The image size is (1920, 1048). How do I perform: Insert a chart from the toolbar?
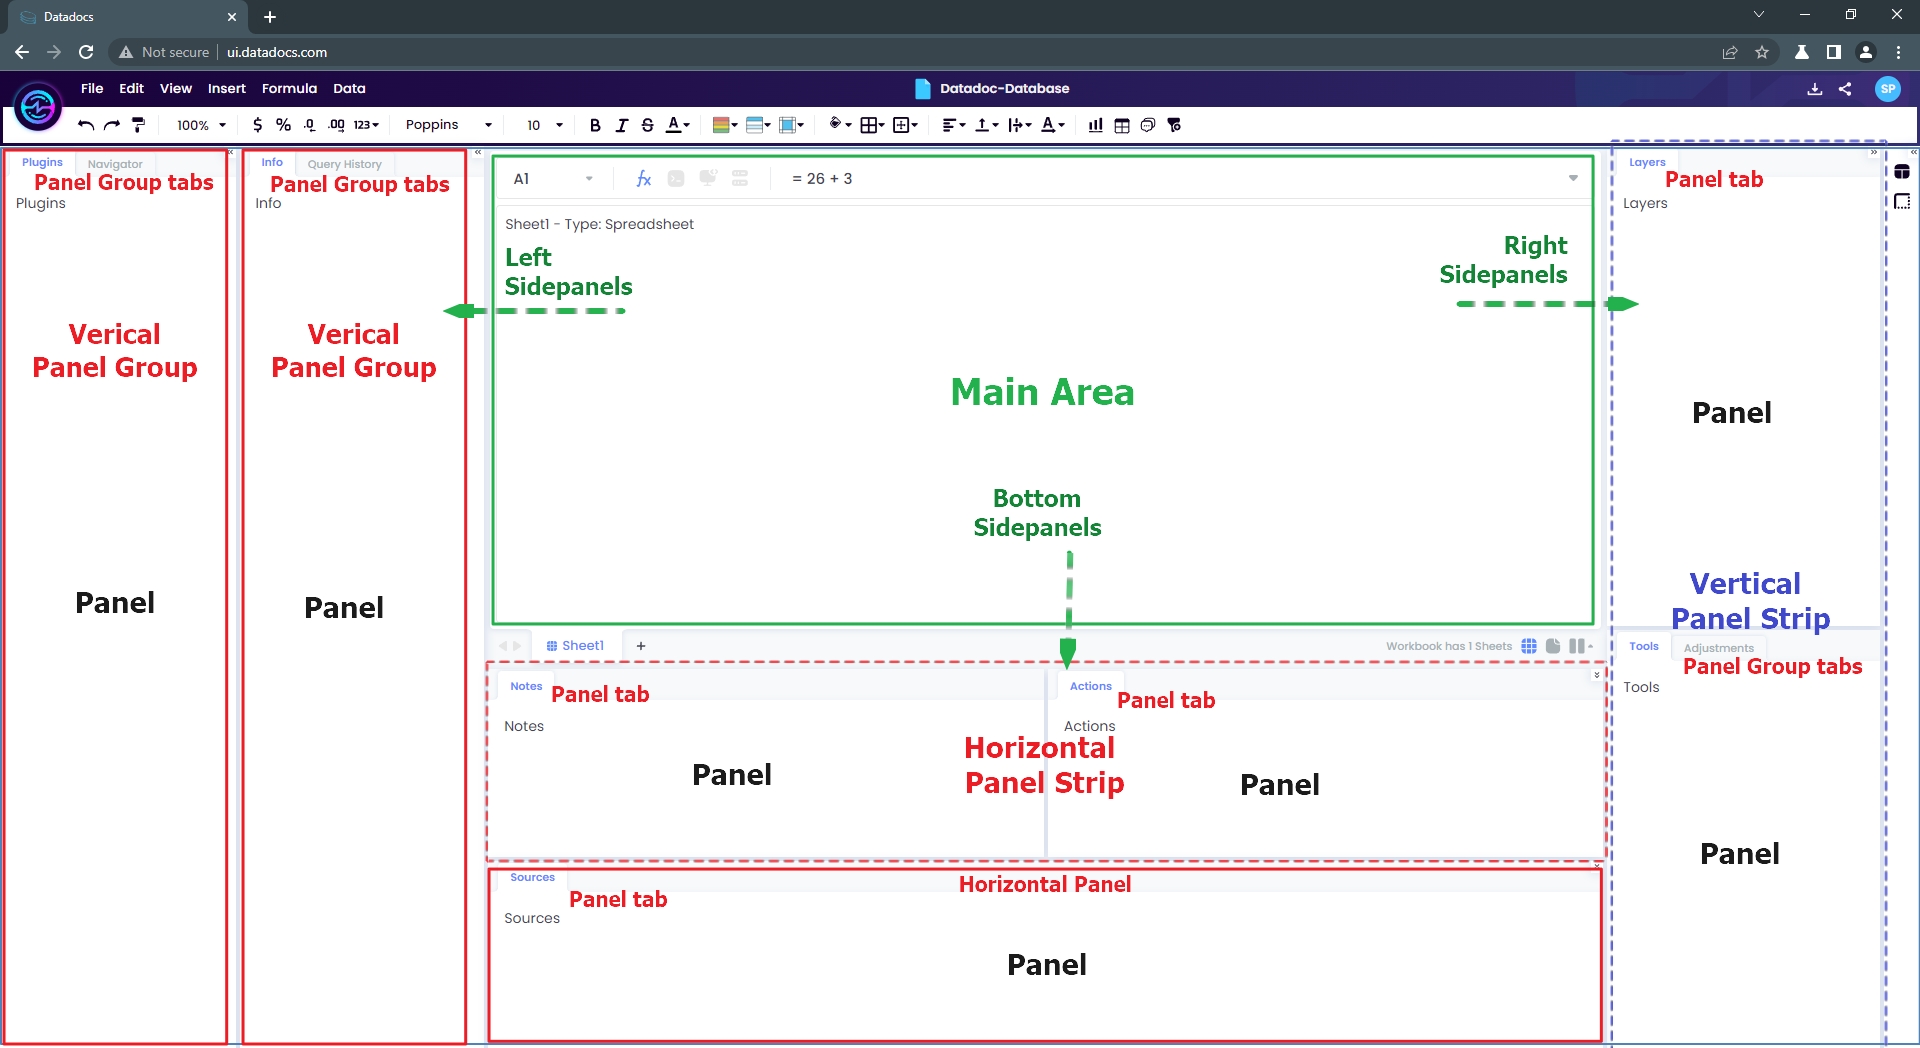(x=1095, y=125)
